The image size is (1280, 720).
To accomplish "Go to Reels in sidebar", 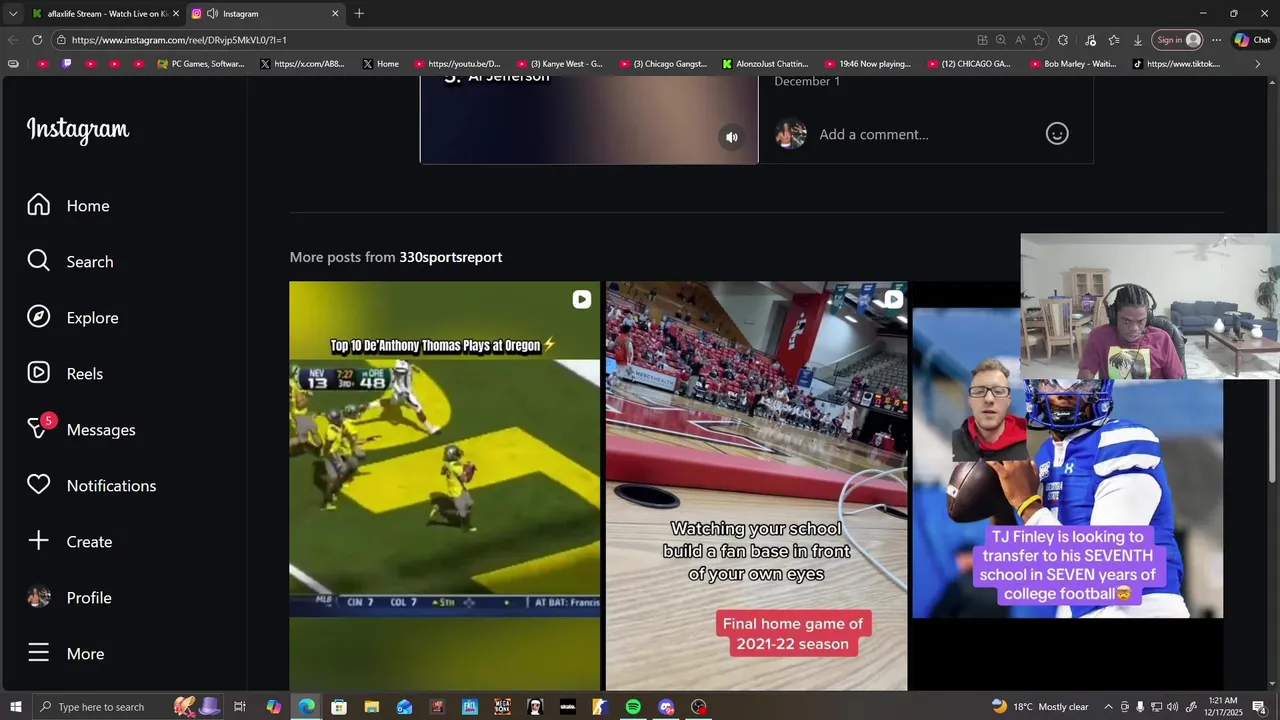I will coord(65,373).
